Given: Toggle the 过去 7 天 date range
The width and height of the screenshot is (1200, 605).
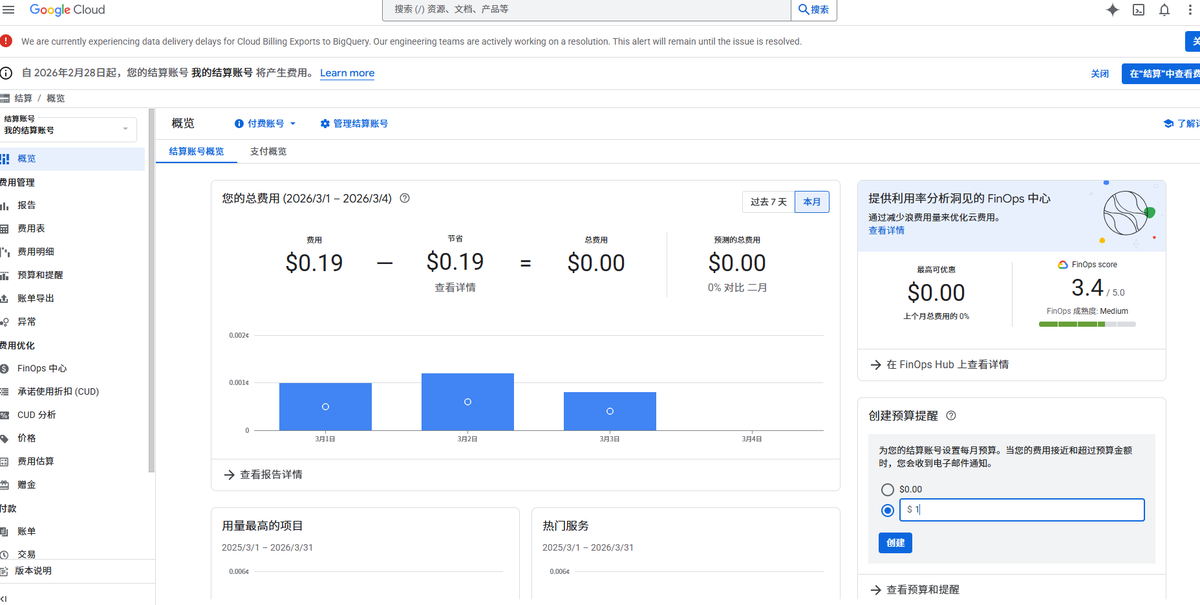Looking at the screenshot, I should [769, 202].
